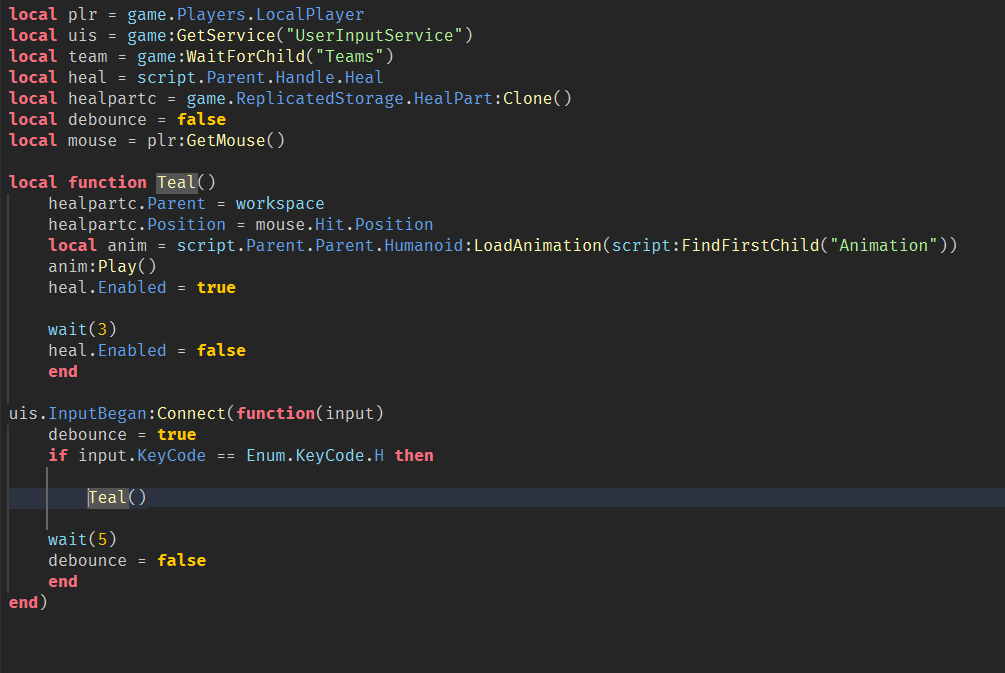Select the highlighted Teal() call inside the if block
The height and width of the screenshot is (673, 1005).
[115, 497]
